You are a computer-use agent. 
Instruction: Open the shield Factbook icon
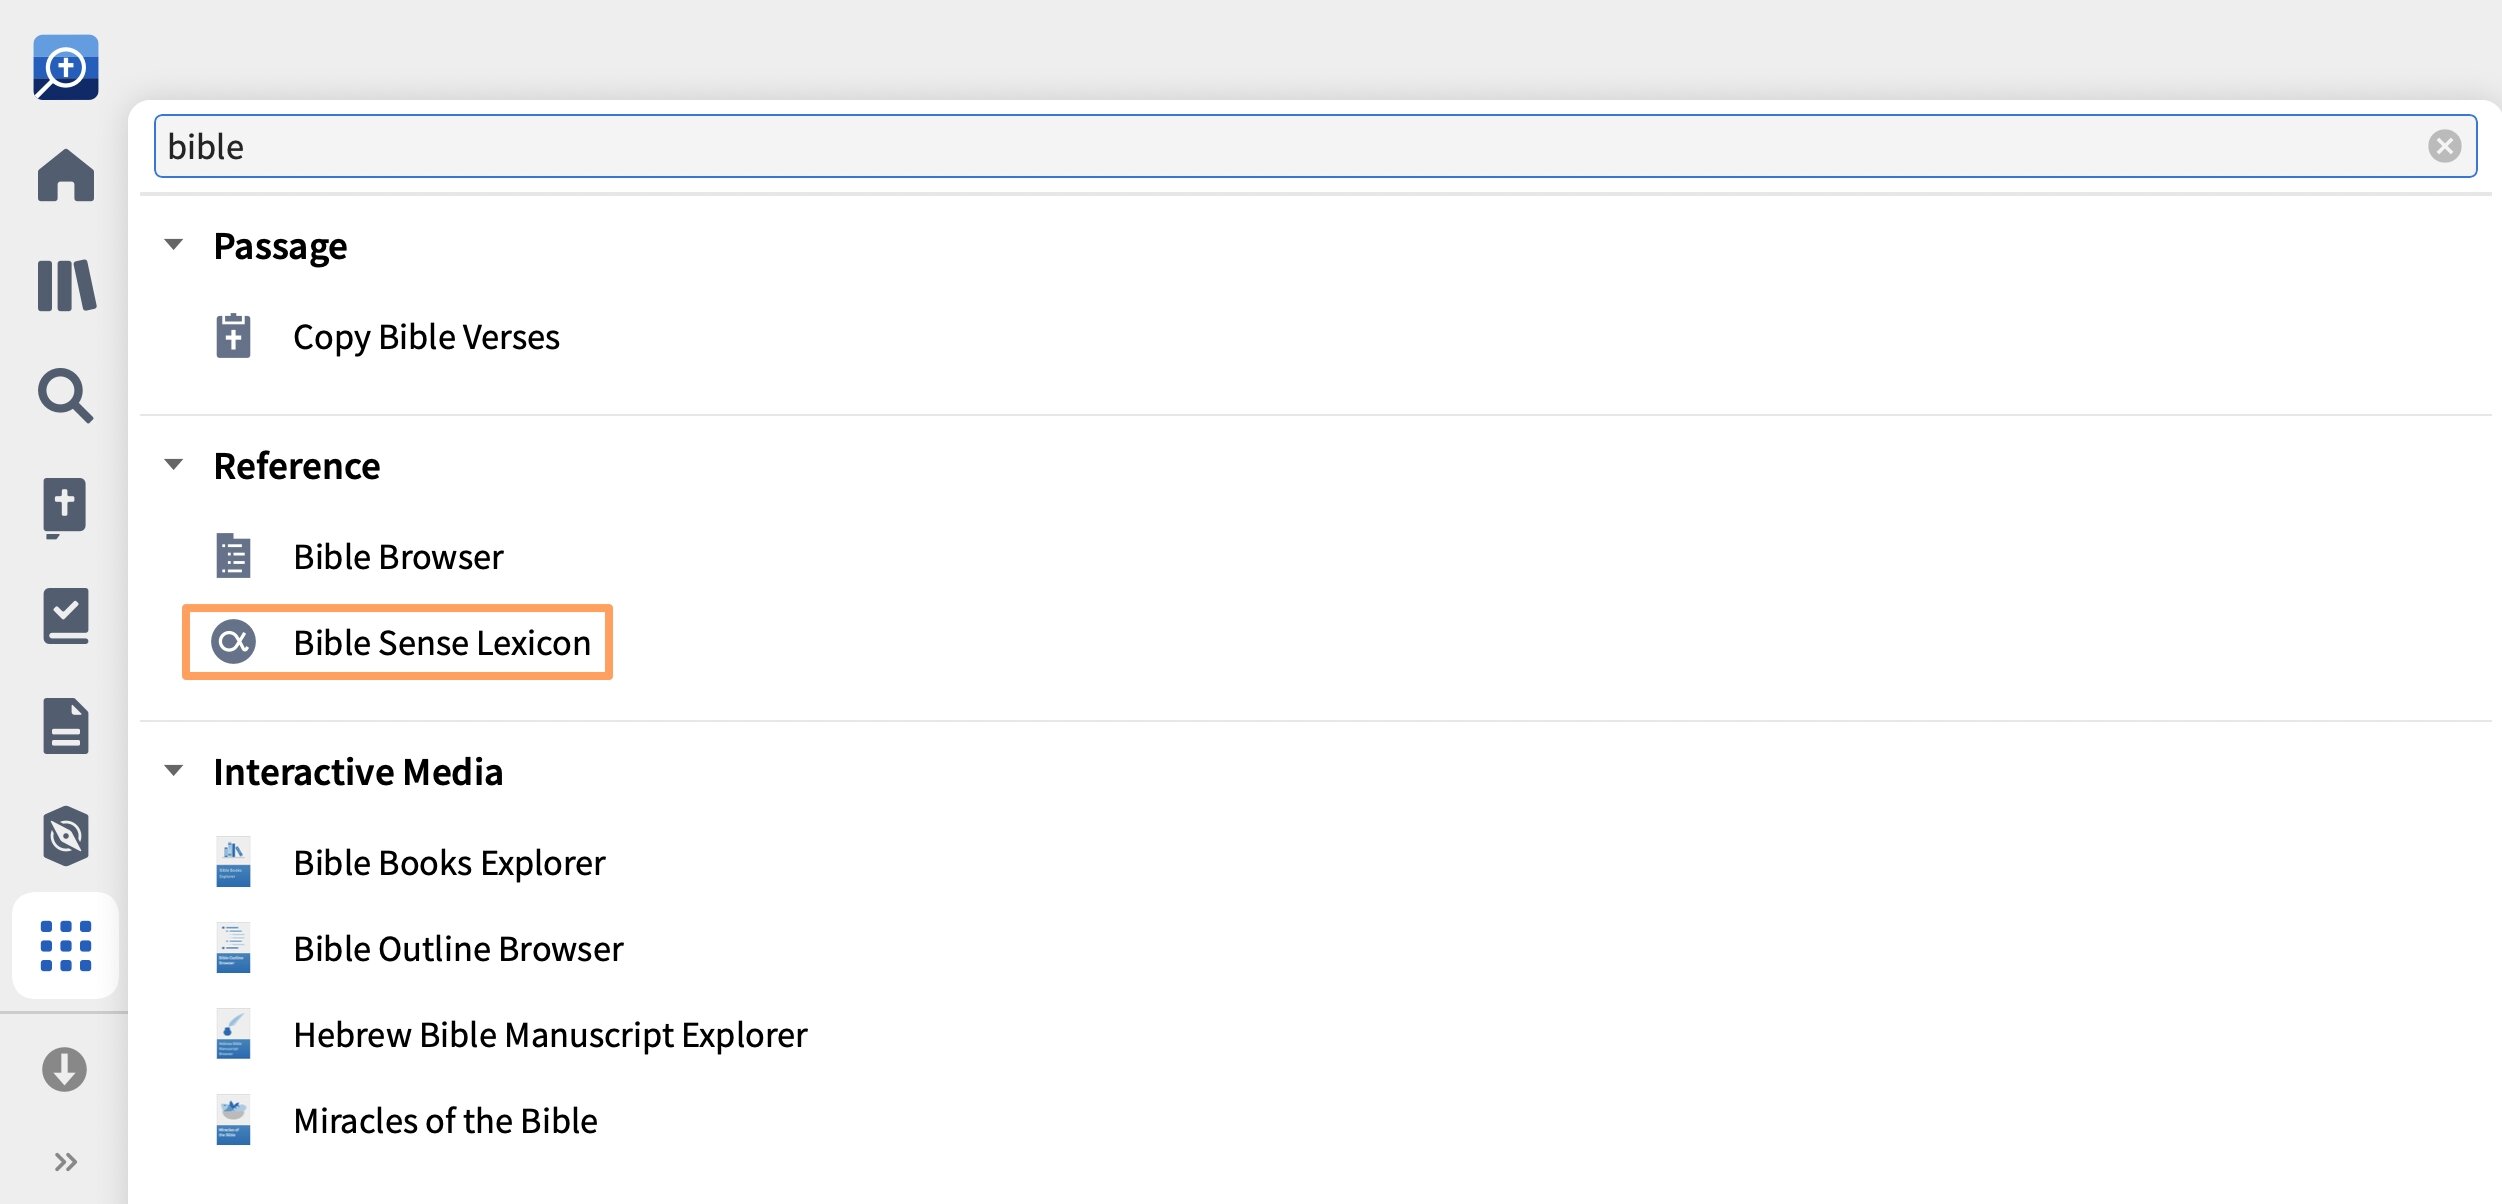(66, 835)
